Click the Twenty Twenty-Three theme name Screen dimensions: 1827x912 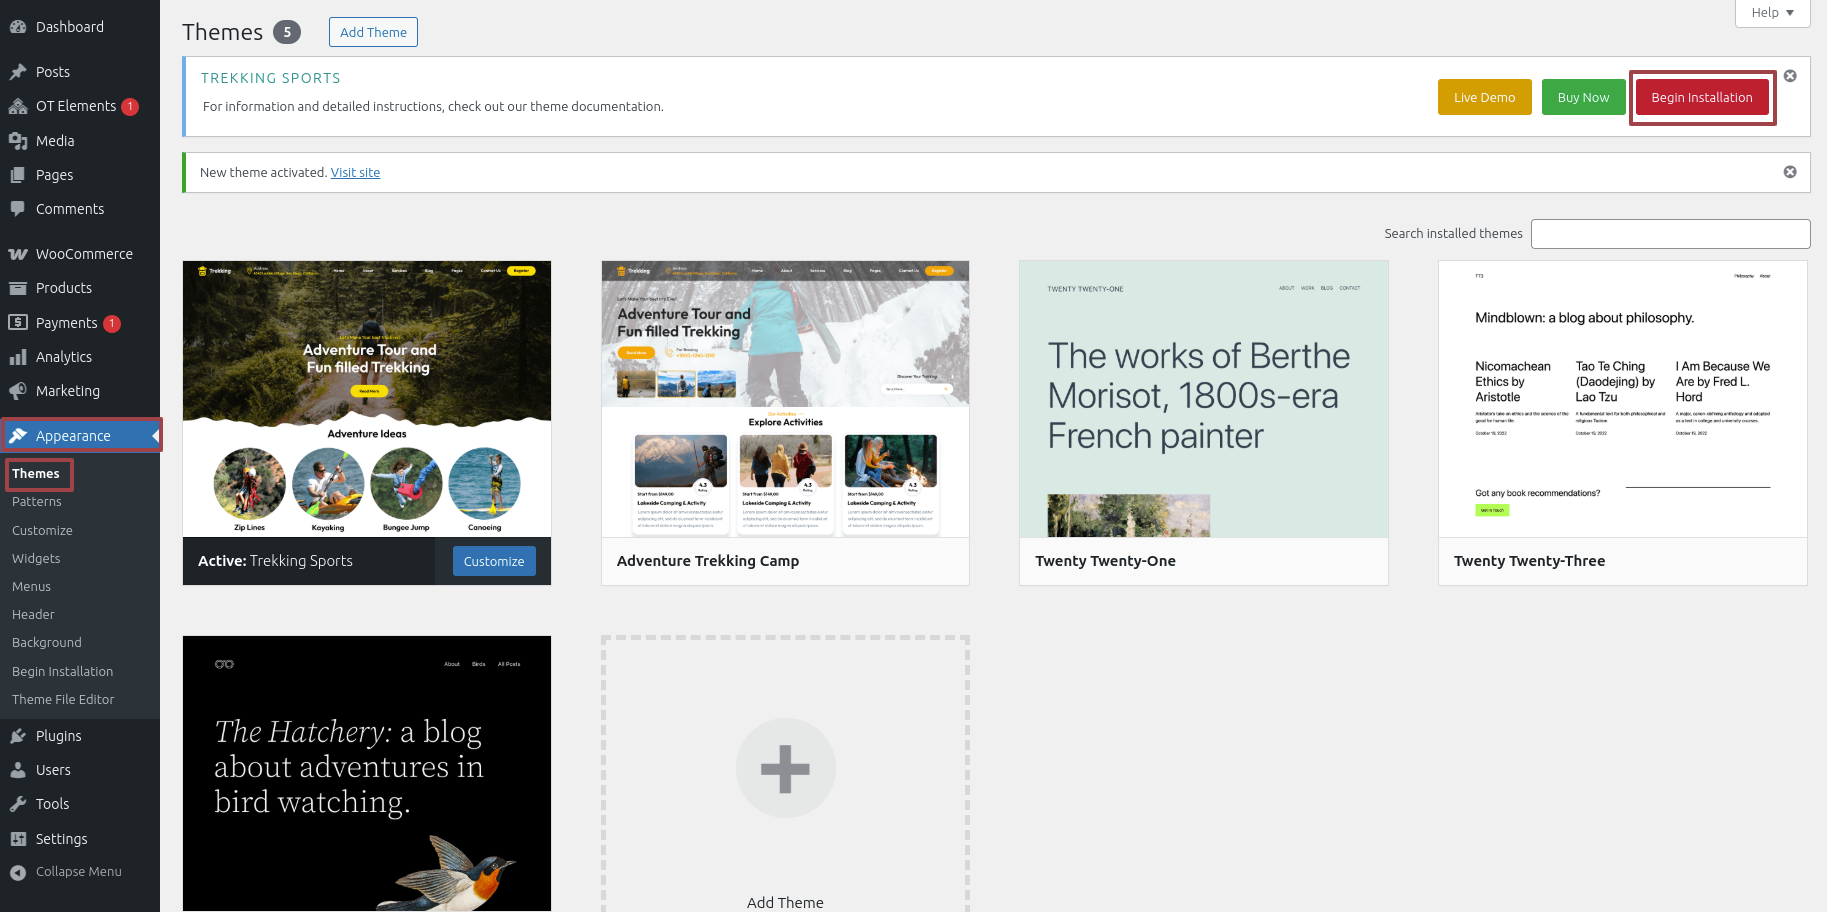(x=1529, y=561)
